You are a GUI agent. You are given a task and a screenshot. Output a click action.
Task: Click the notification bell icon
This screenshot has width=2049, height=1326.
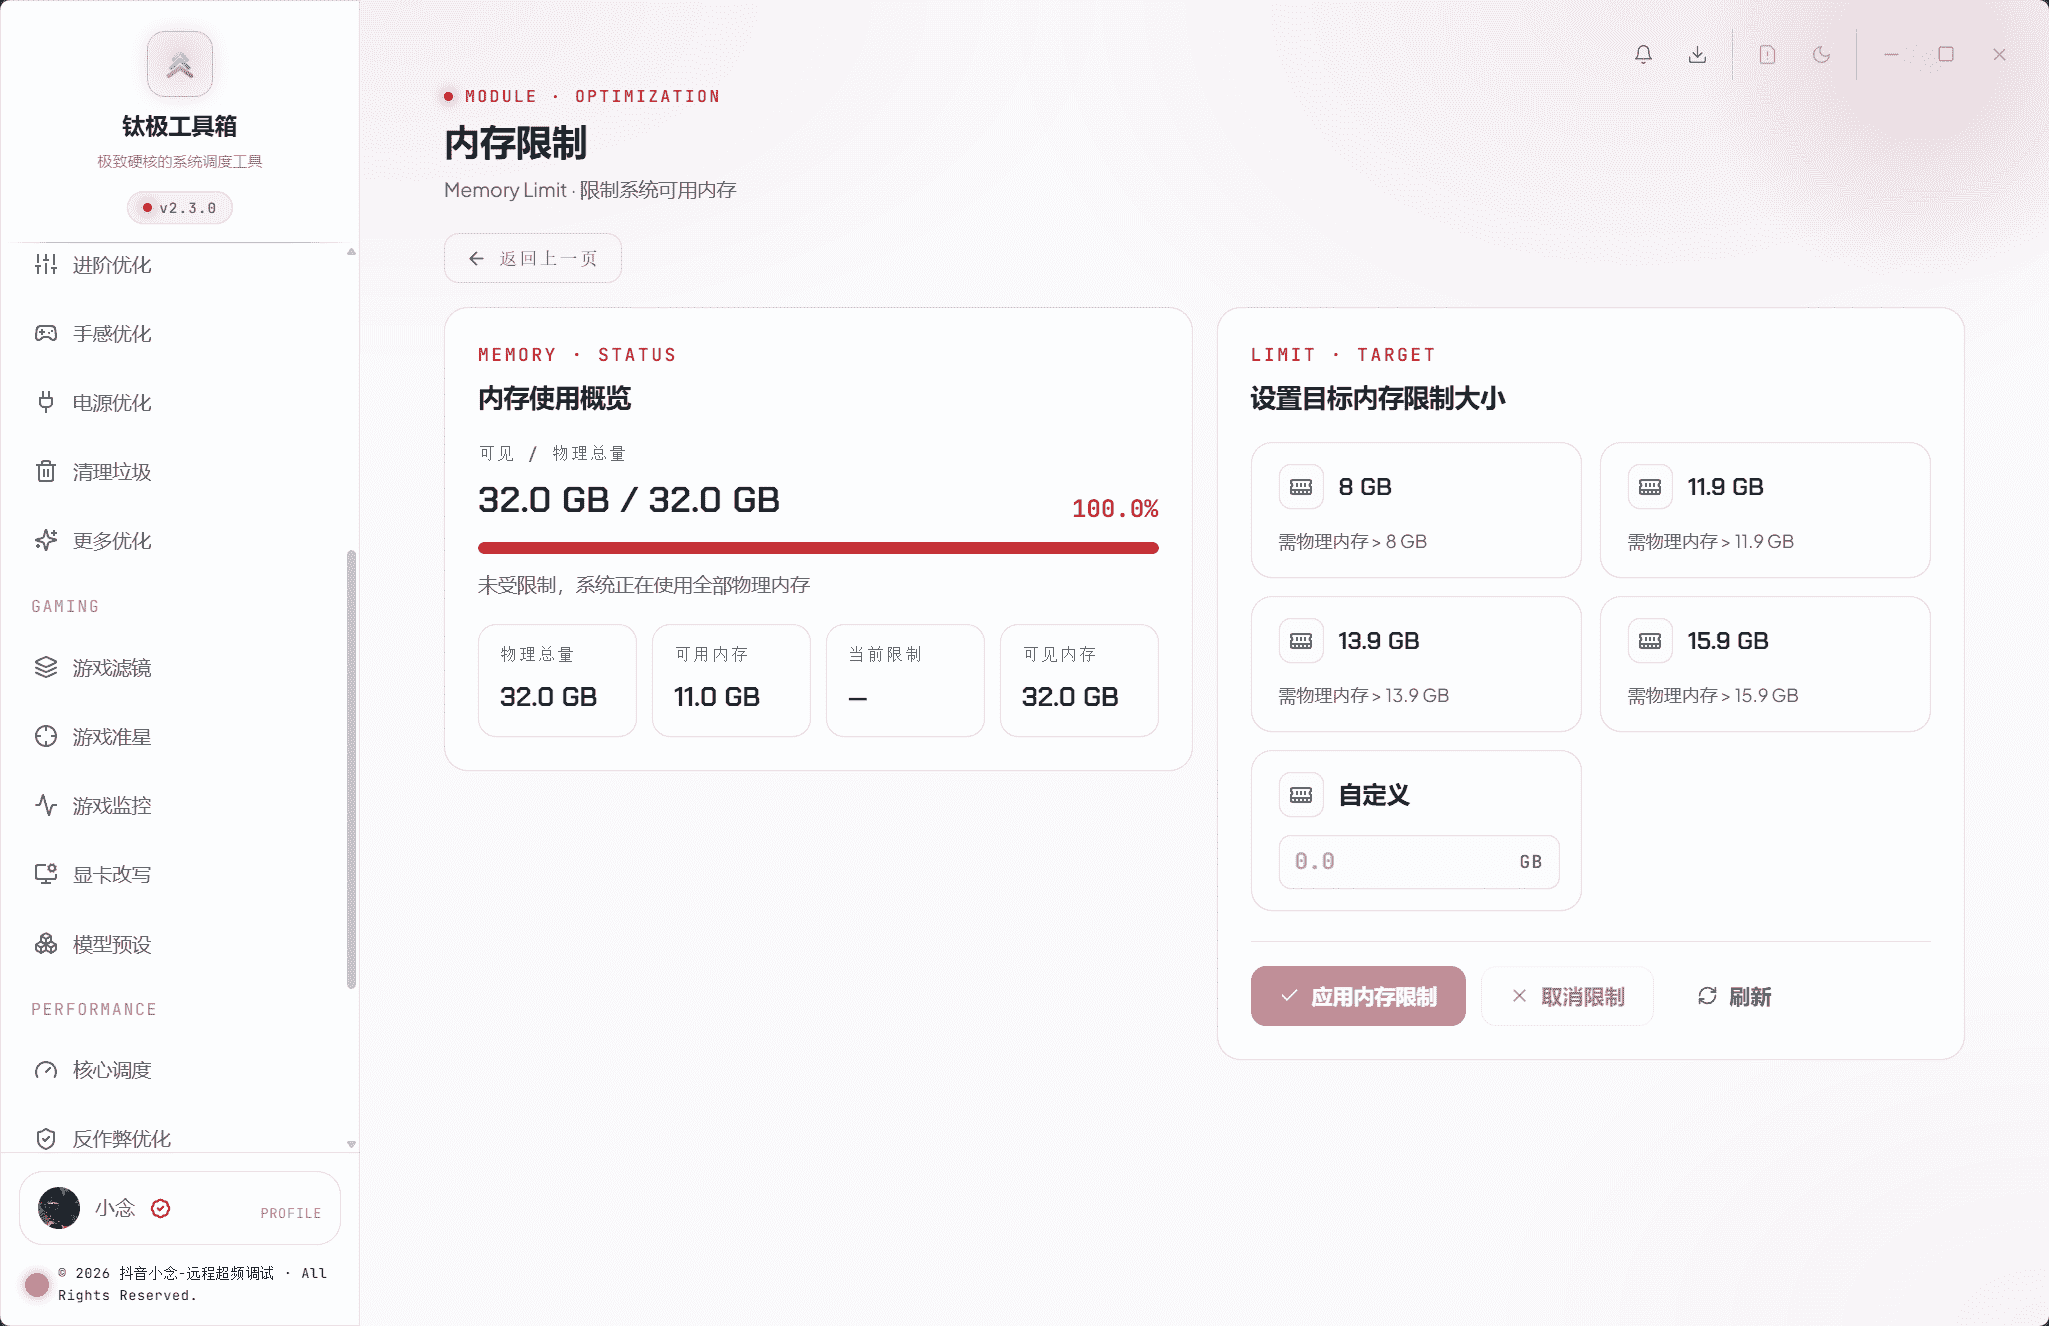1643,54
